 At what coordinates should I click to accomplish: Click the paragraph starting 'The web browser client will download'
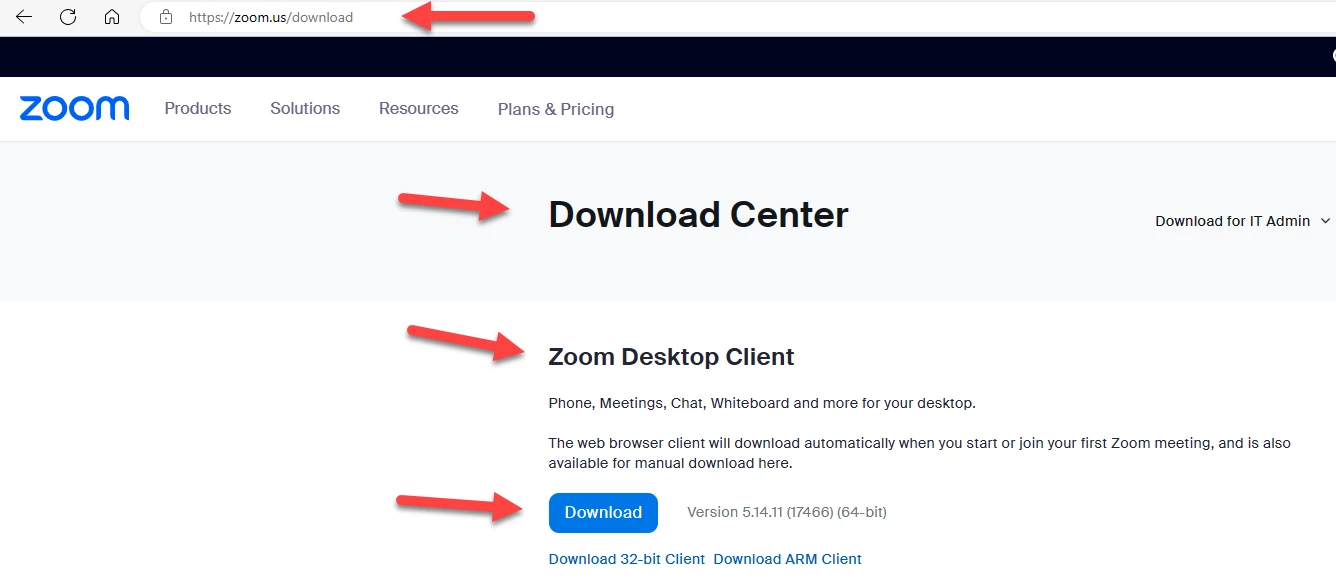point(920,453)
